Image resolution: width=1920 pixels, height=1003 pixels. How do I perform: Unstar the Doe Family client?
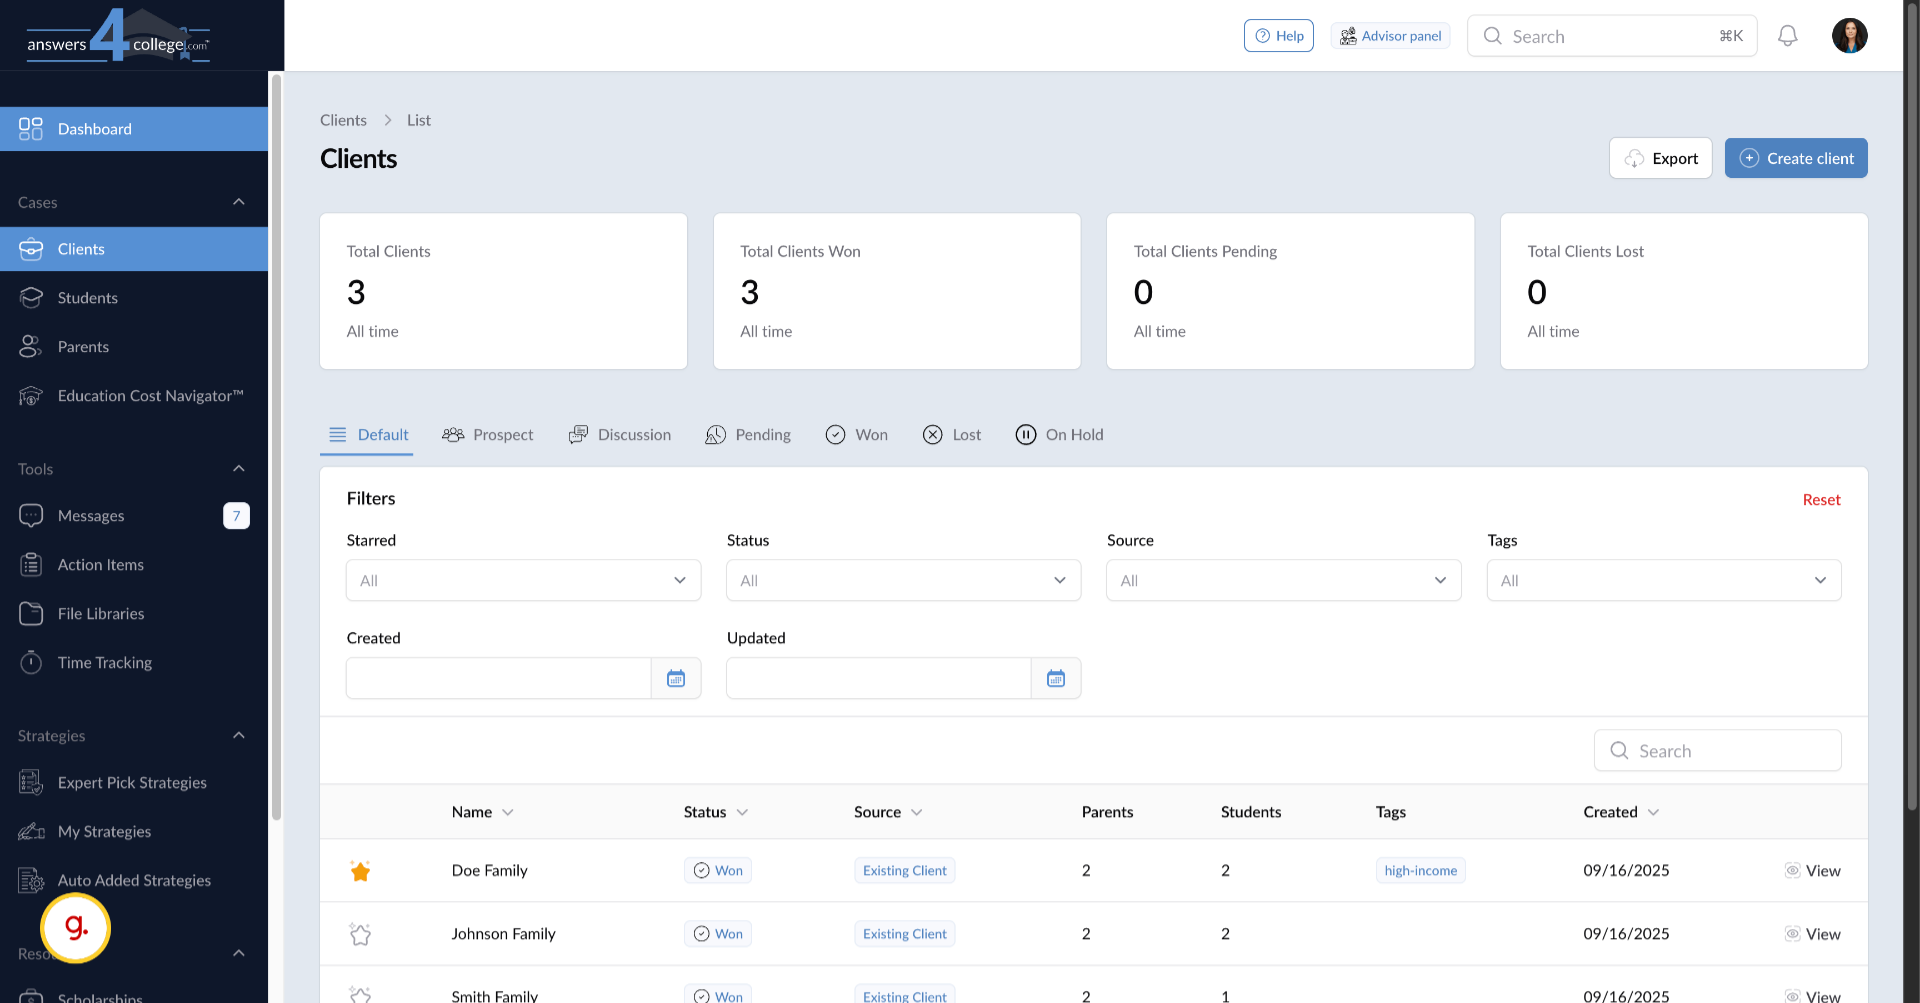pyautogui.click(x=360, y=871)
